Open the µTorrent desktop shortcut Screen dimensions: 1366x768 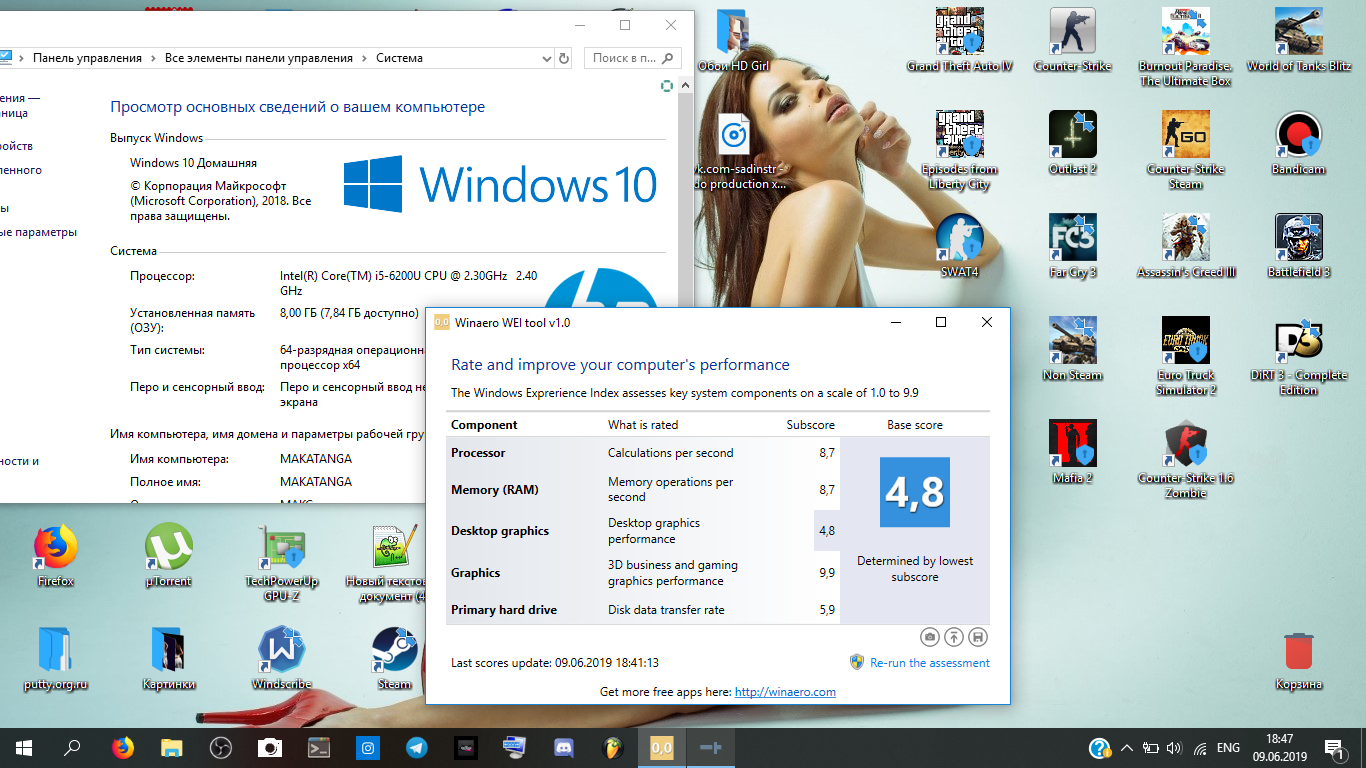pyautogui.click(x=169, y=555)
